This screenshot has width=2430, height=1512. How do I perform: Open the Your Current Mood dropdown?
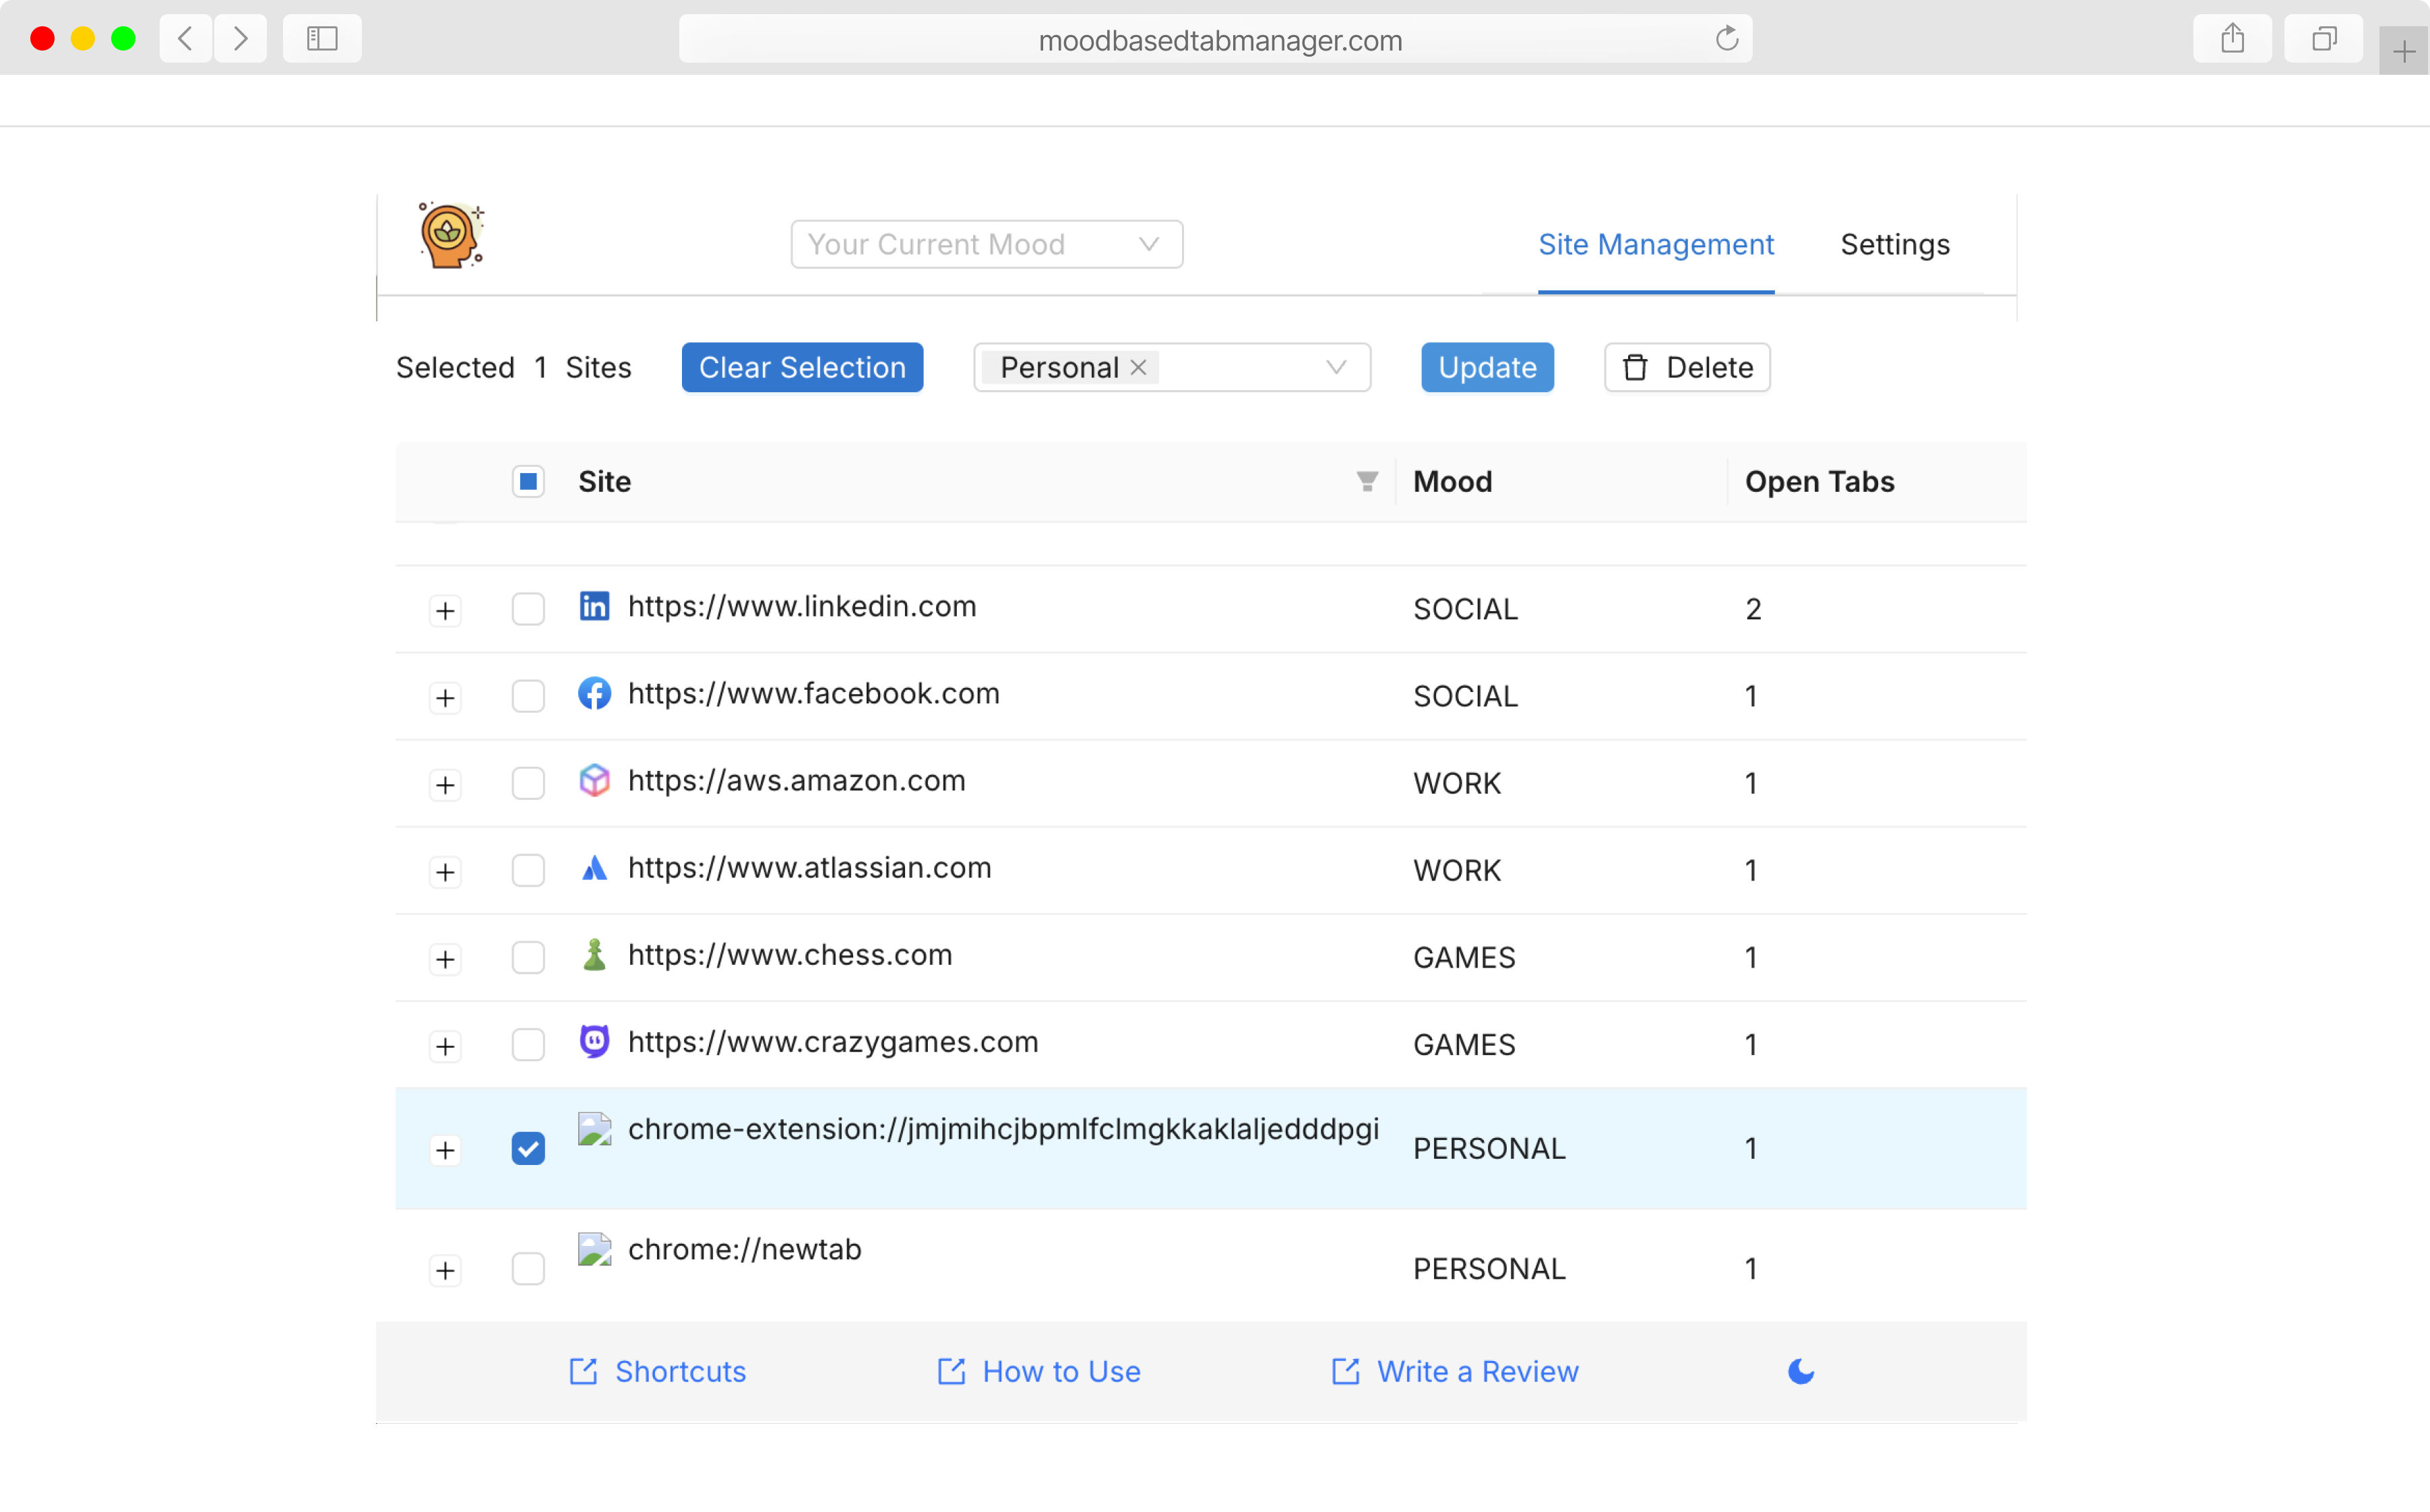(986, 244)
